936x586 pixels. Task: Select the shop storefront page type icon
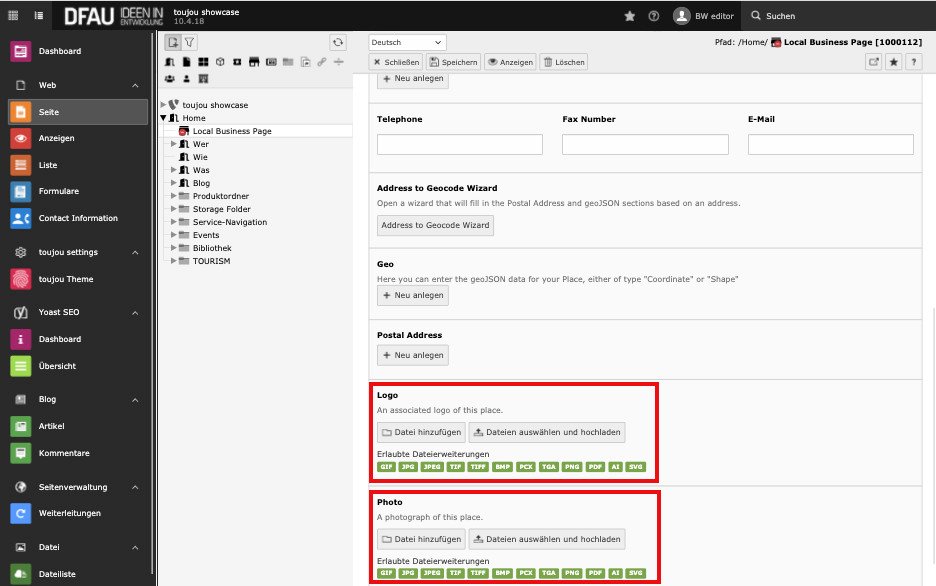(254, 62)
